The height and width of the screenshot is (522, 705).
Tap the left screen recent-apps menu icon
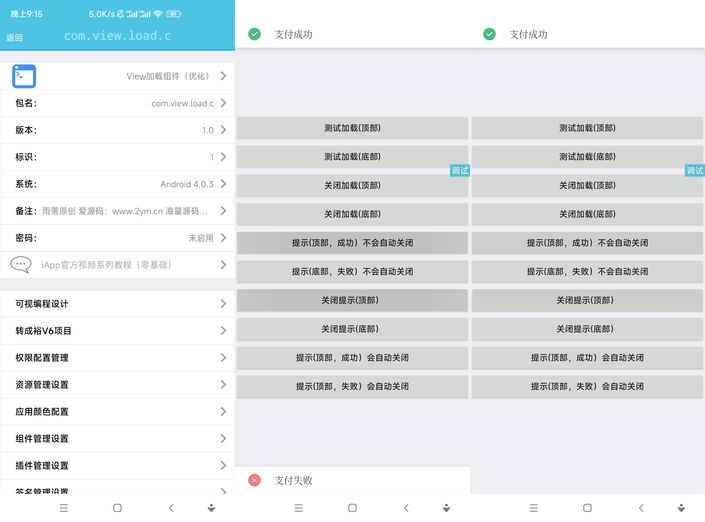tap(64, 508)
